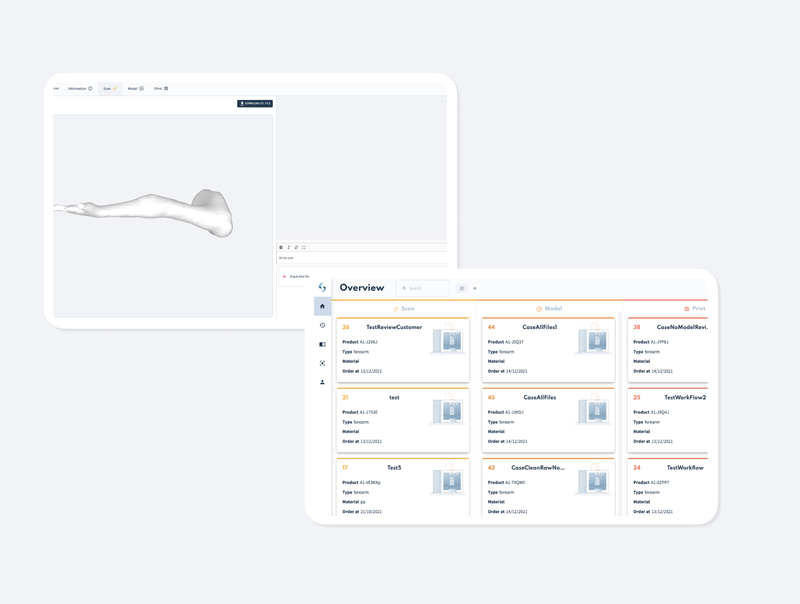Open the TestReviewCustomer case card

(x=403, y=350)
